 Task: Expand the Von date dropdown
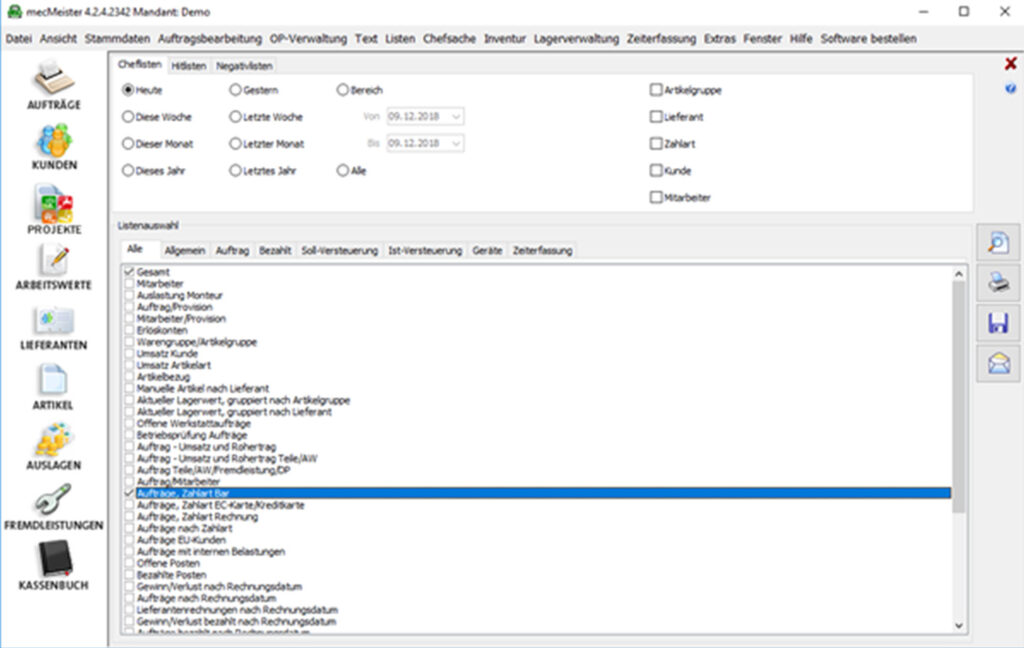[x=456, y=117]
